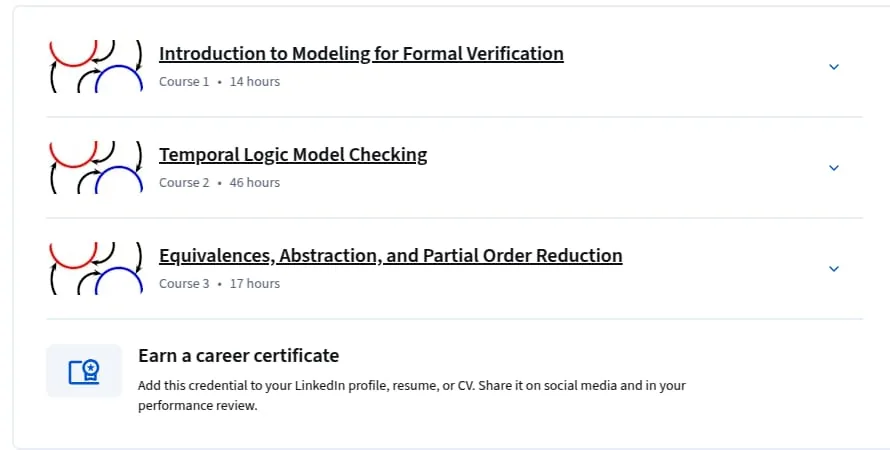
Task: Click the 'Course 2' label text
Action: [184, 183]
